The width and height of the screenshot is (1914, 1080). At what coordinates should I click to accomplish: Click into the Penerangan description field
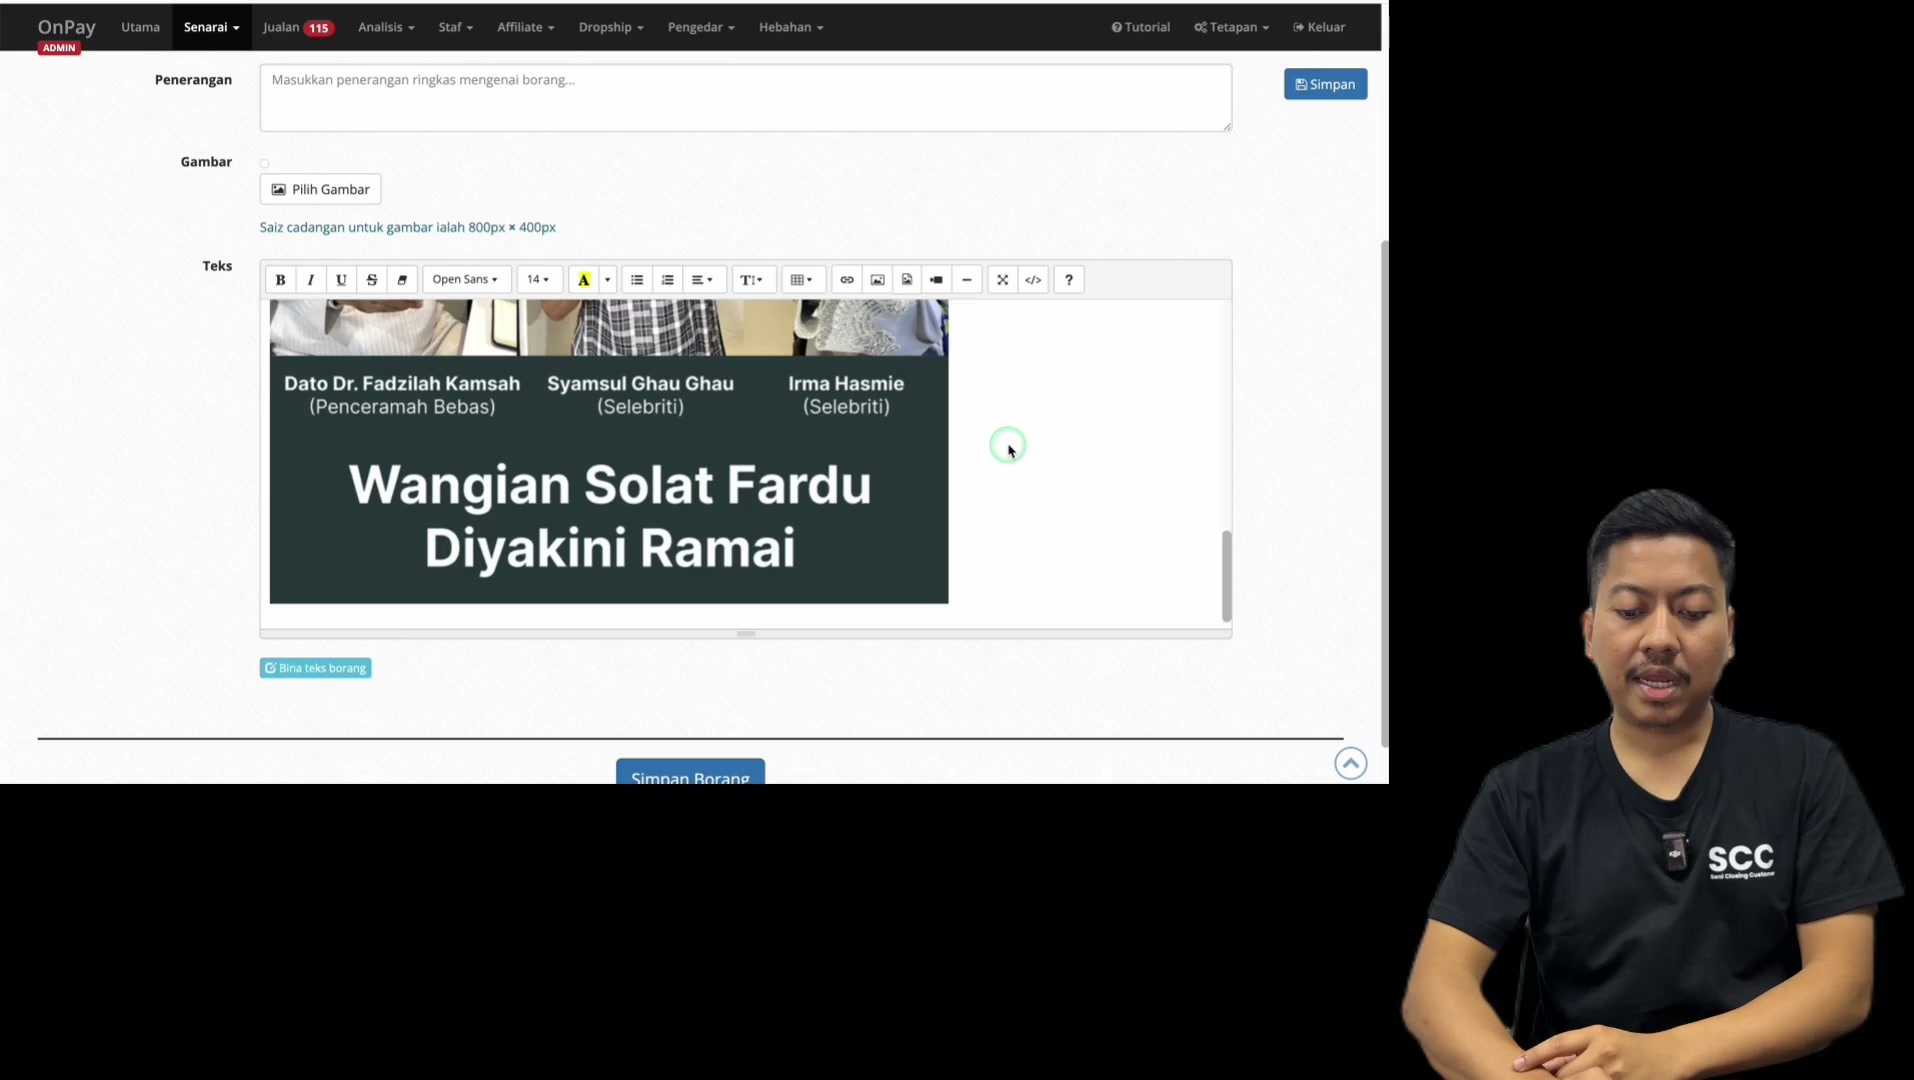click(745, 98)
